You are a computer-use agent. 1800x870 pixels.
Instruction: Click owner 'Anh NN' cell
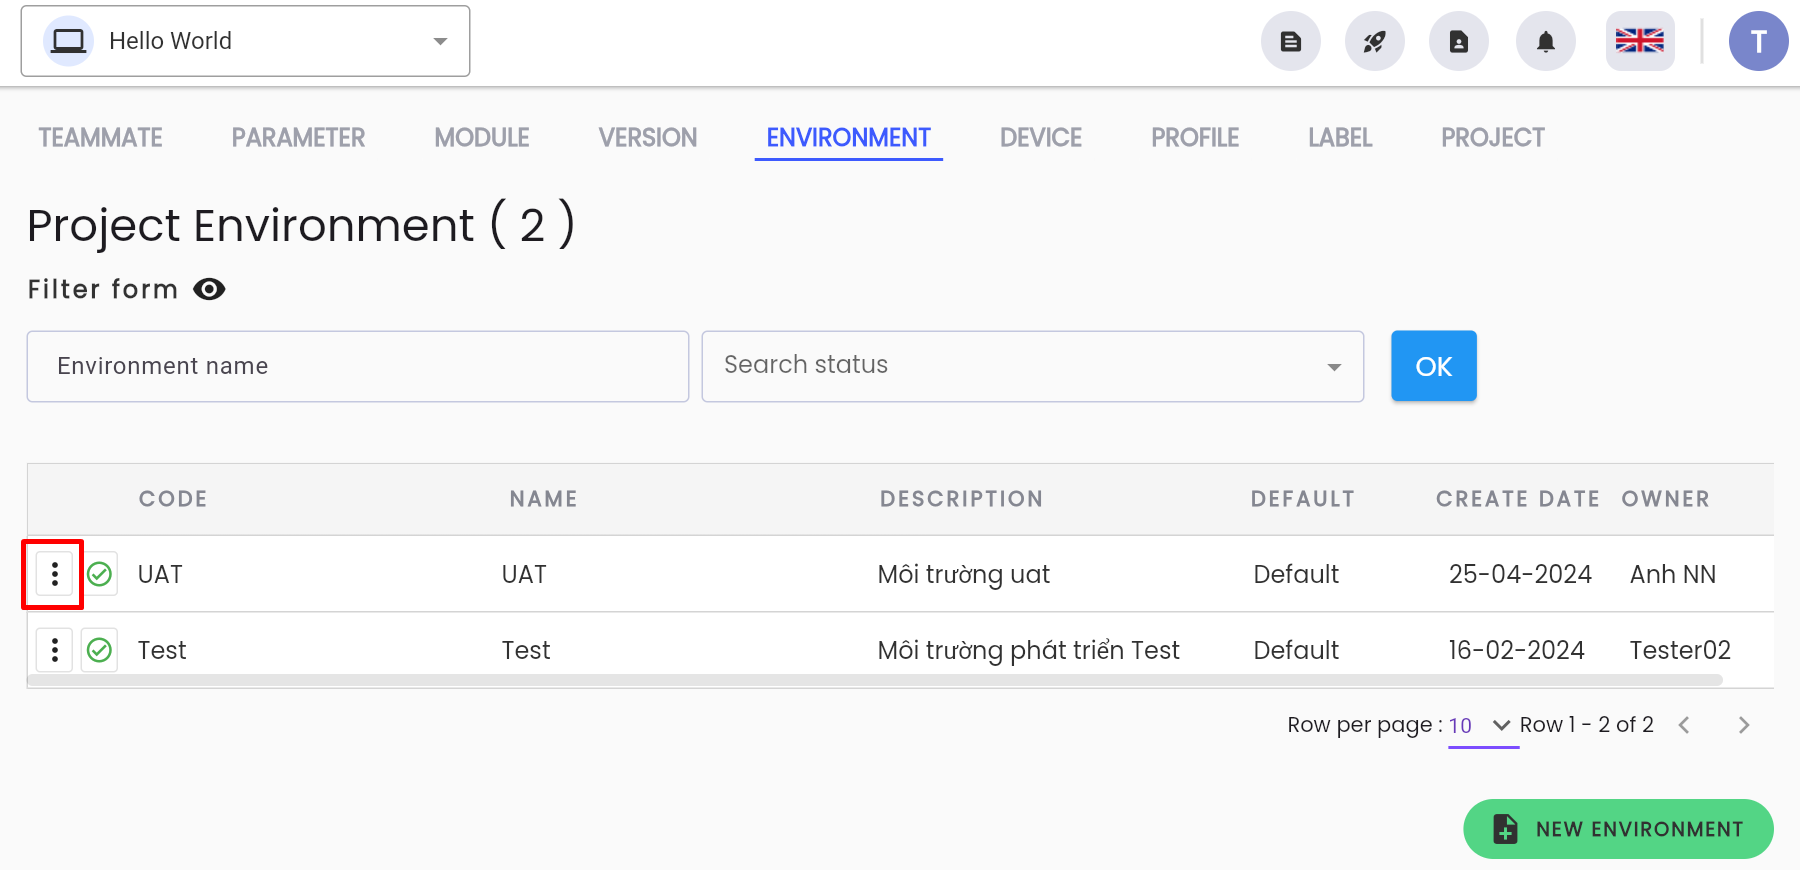1673,574
